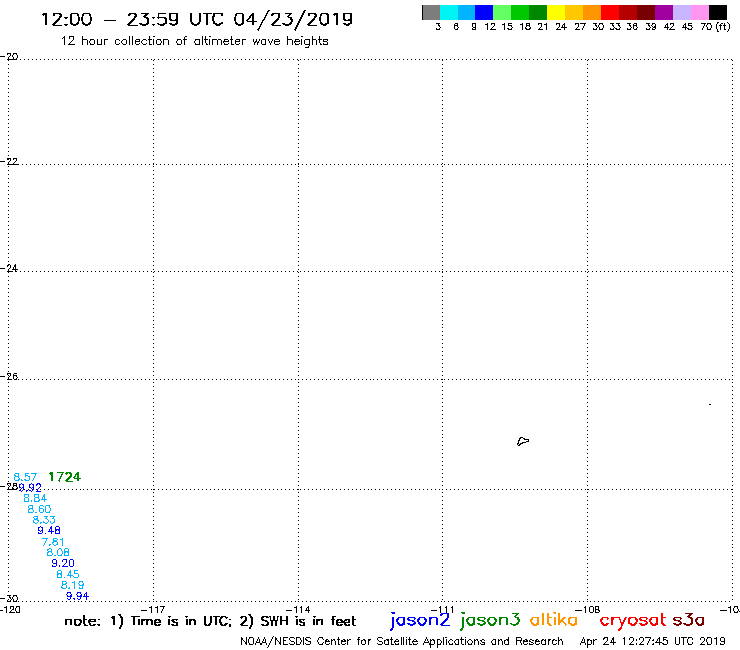Click the green pass time label 1724
740x650 pixels.
(65, 477)
